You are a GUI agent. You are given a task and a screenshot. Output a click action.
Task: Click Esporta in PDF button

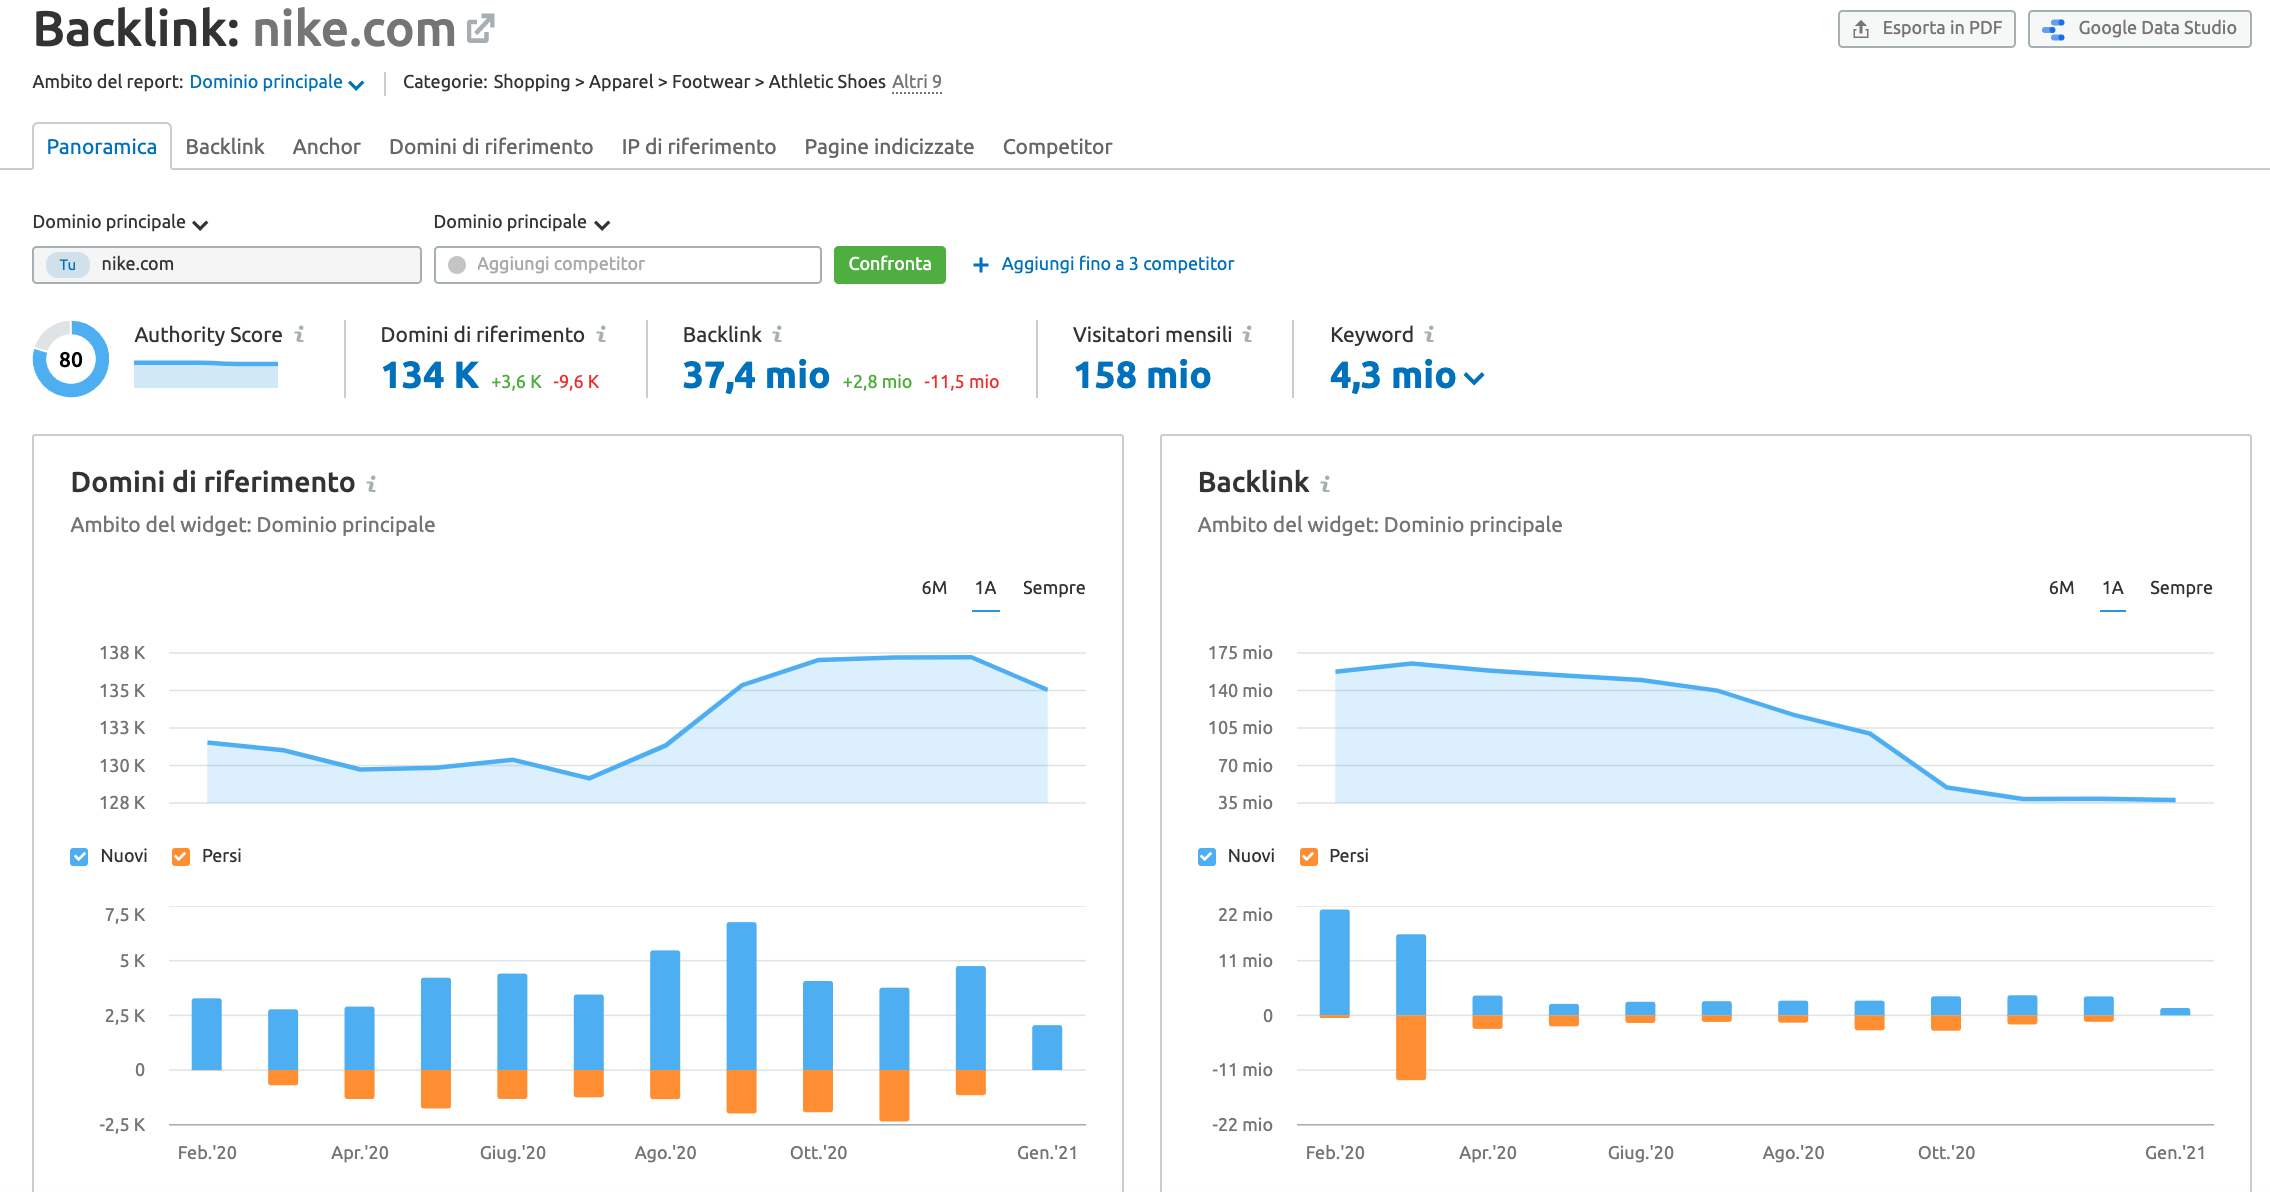1926,29
